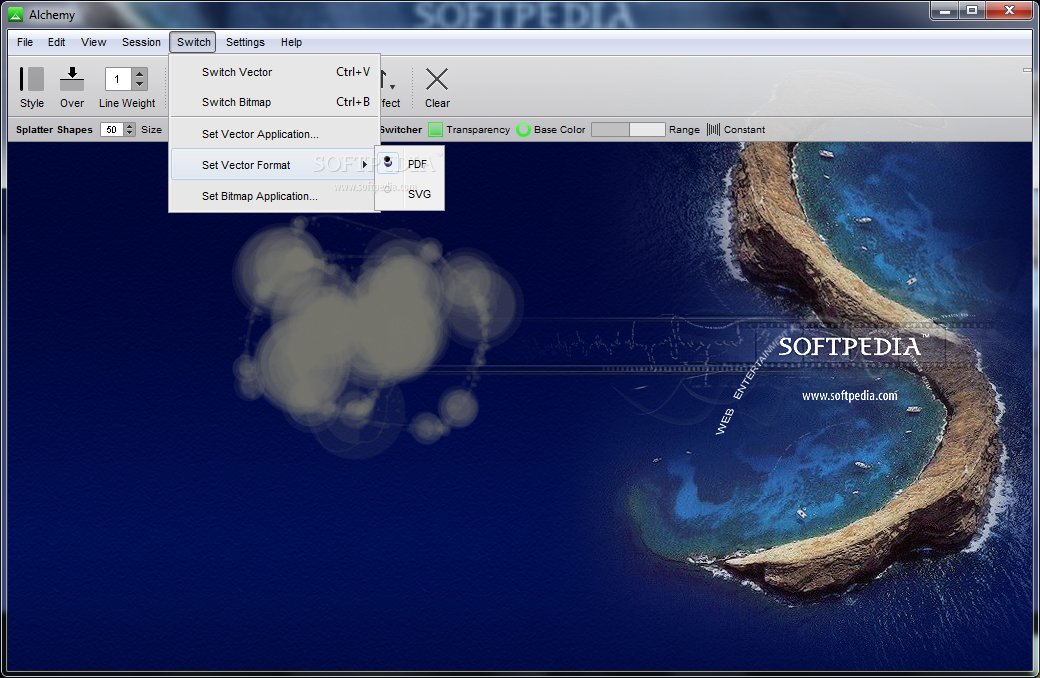
Task: Decrease Splatter Shapes value with down arrow
Action: [130, 133]
